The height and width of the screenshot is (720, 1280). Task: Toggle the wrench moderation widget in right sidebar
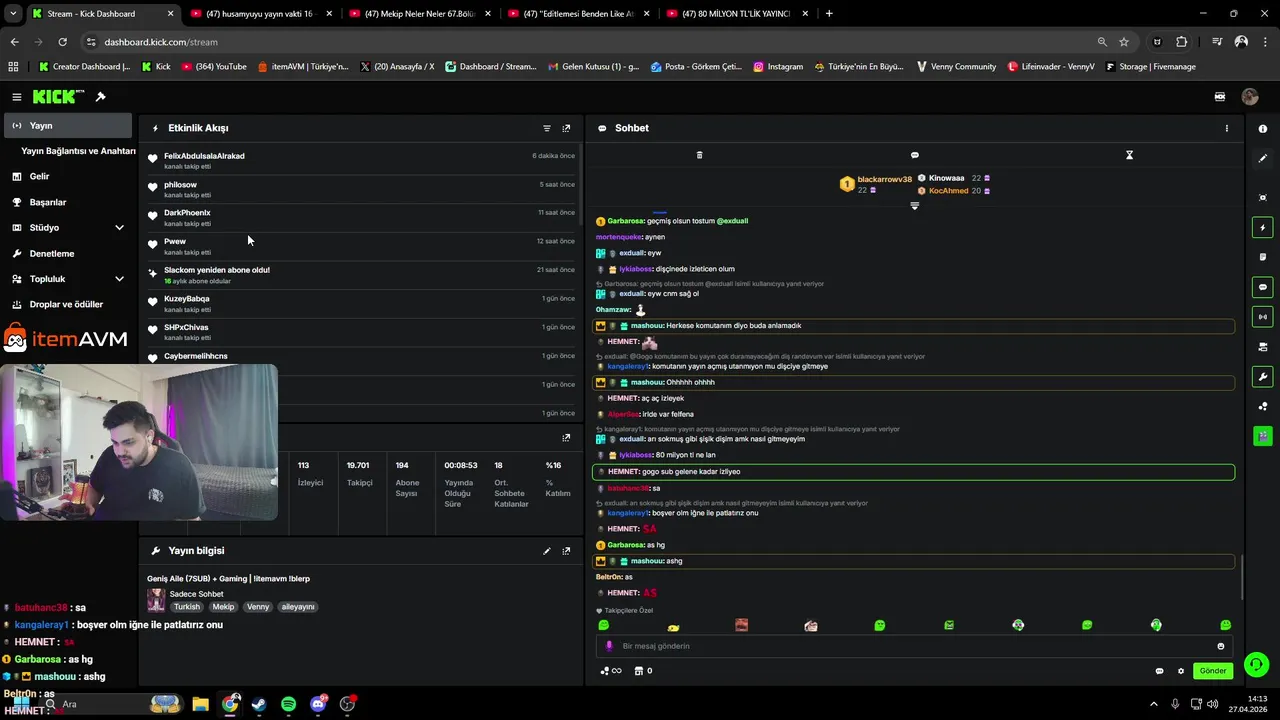(x=1263, y=377)
